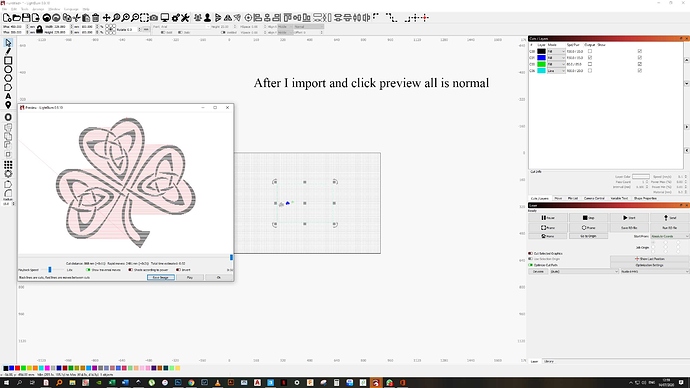The height and width of the screenshot is (388, 690).
Task: Switch to Variable Text tab
Action: pyautogui.click(x=619, y=198)
